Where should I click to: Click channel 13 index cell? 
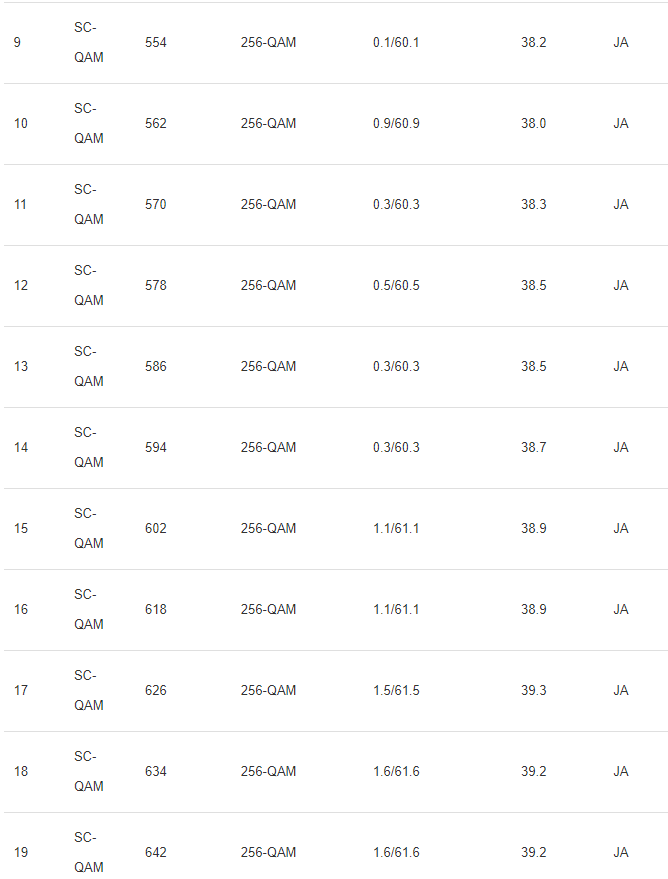click(21, 367)
